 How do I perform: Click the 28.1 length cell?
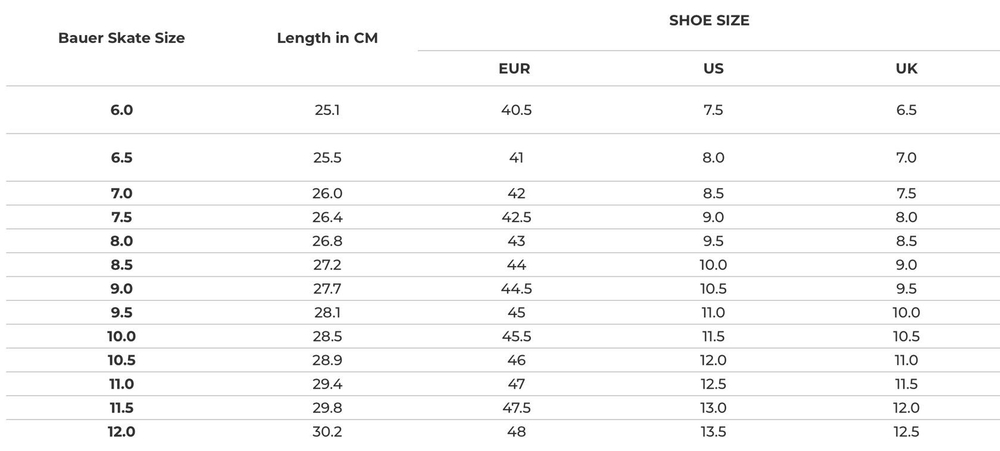coord(327,312)
